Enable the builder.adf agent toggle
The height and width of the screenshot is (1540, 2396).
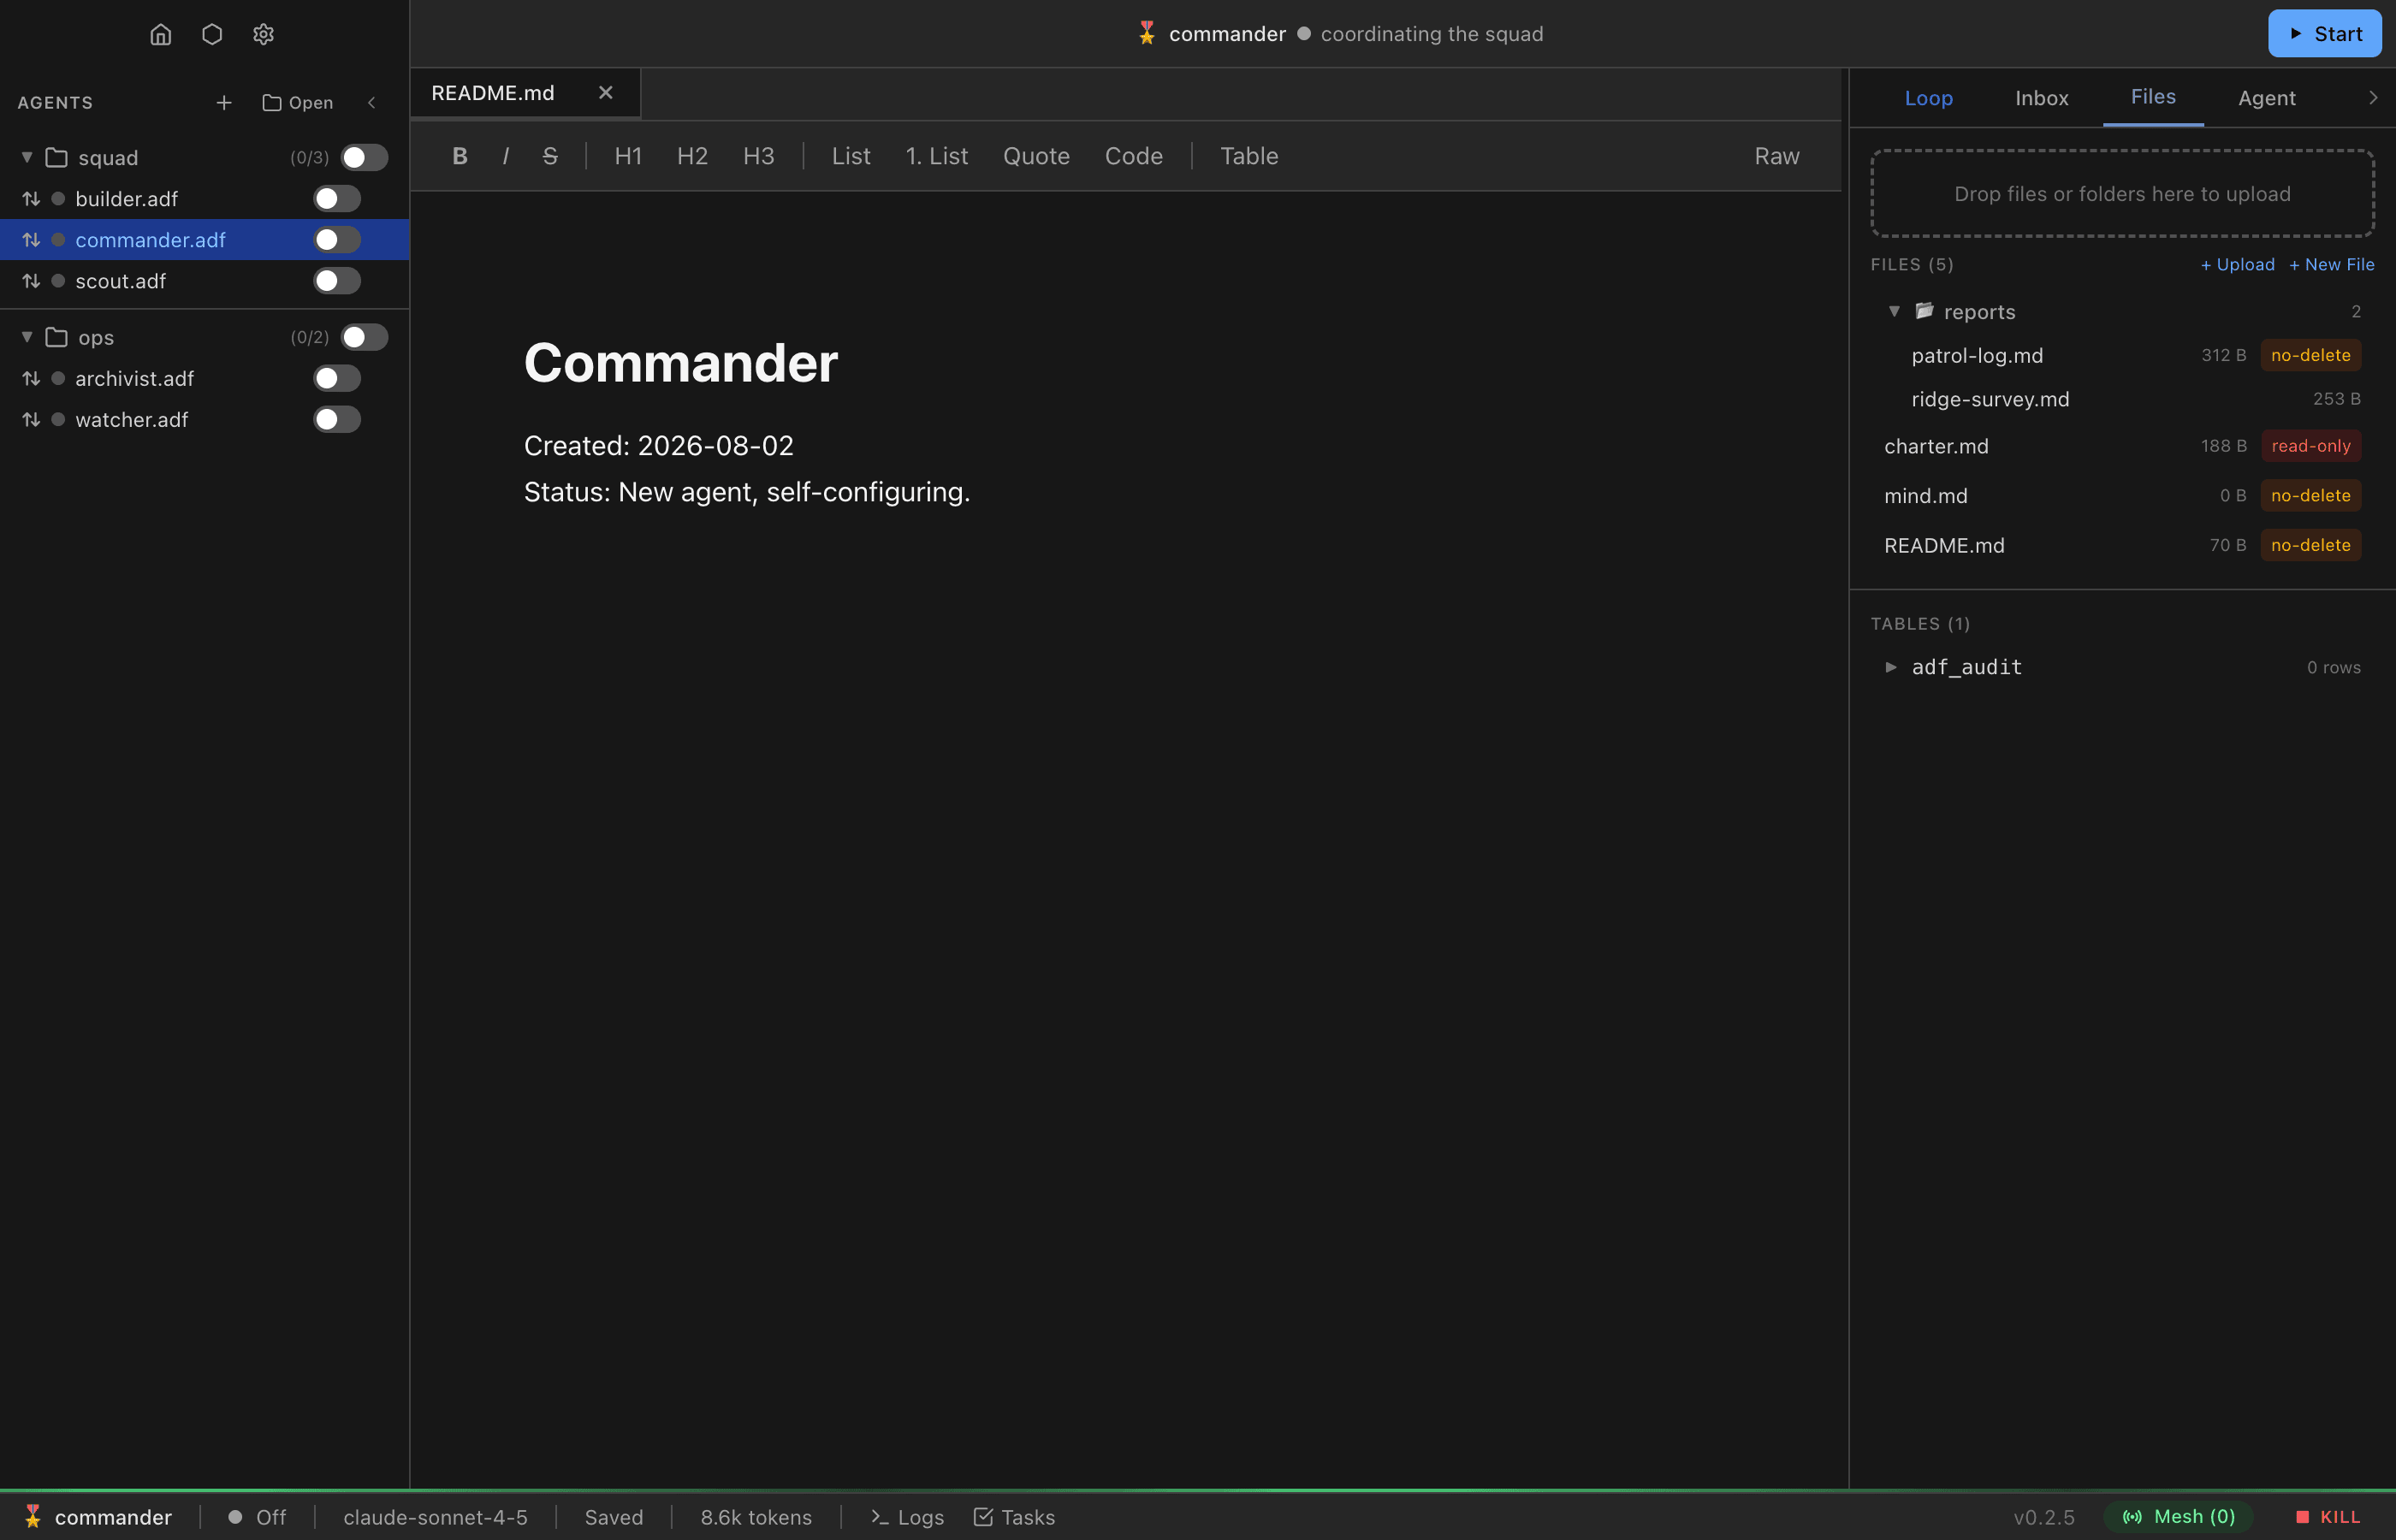click(337, 199)
